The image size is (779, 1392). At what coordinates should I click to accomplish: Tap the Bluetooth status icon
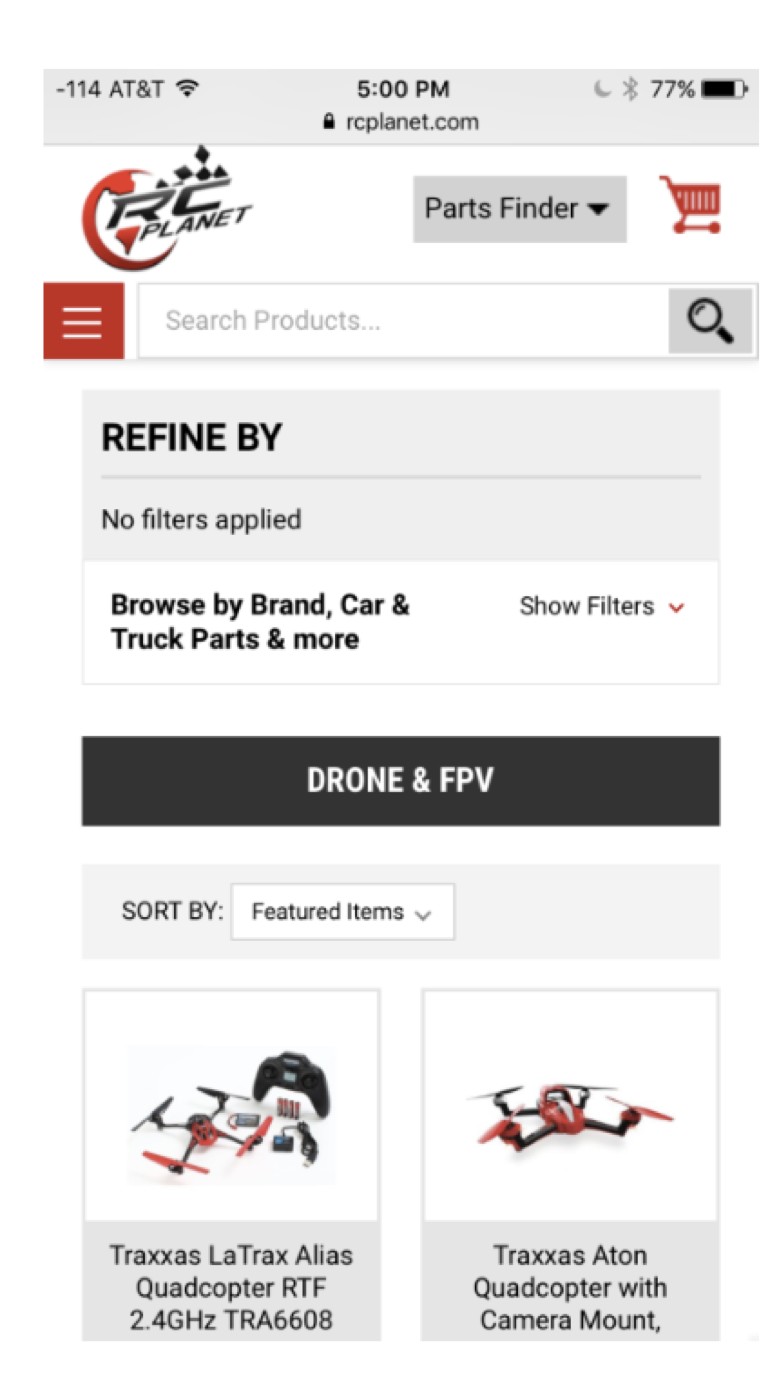point(630,89)
